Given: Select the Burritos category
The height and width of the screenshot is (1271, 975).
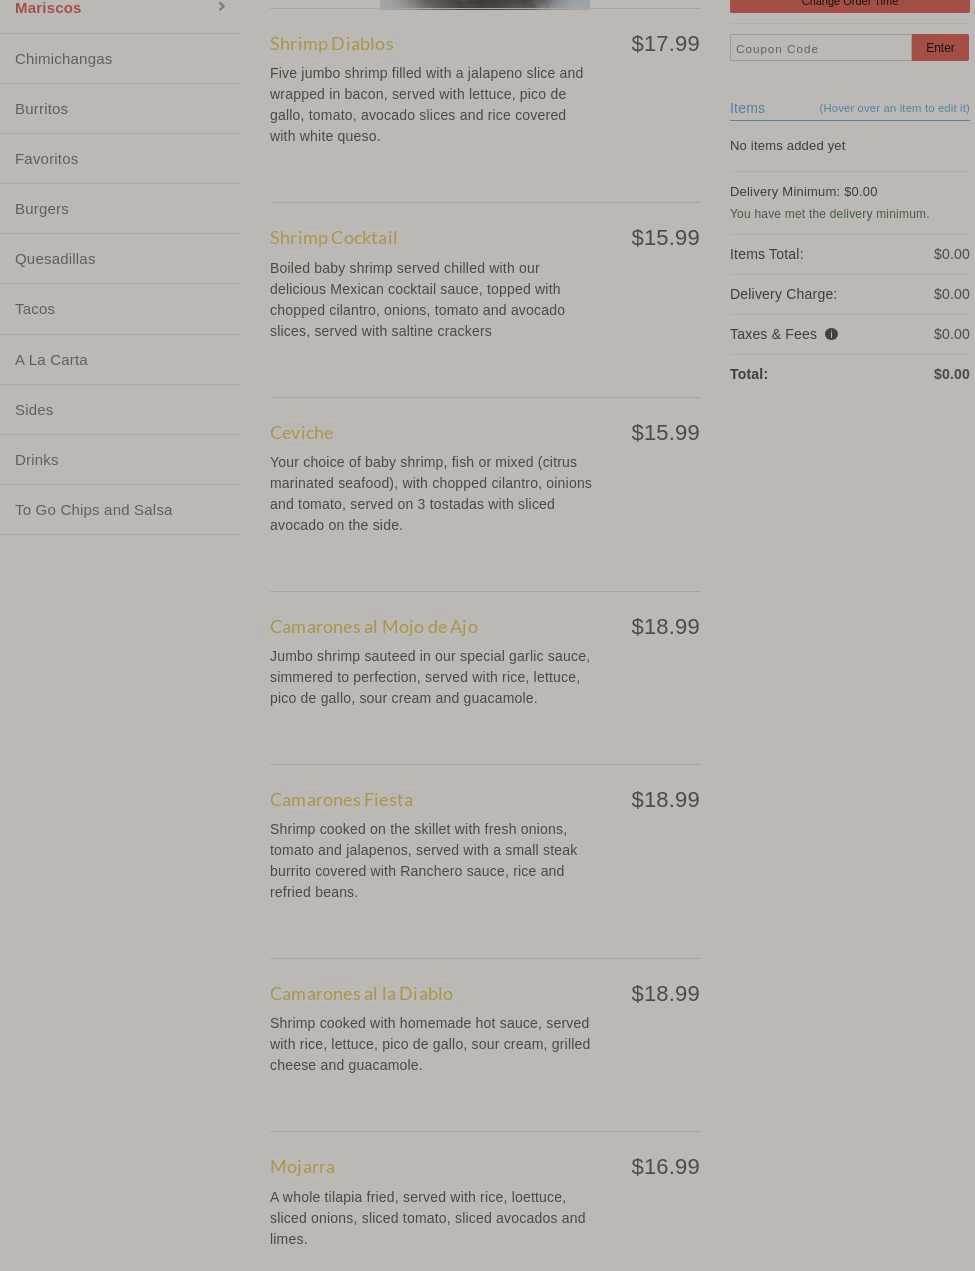Looking at the screenshot, I should pos(41,108).
